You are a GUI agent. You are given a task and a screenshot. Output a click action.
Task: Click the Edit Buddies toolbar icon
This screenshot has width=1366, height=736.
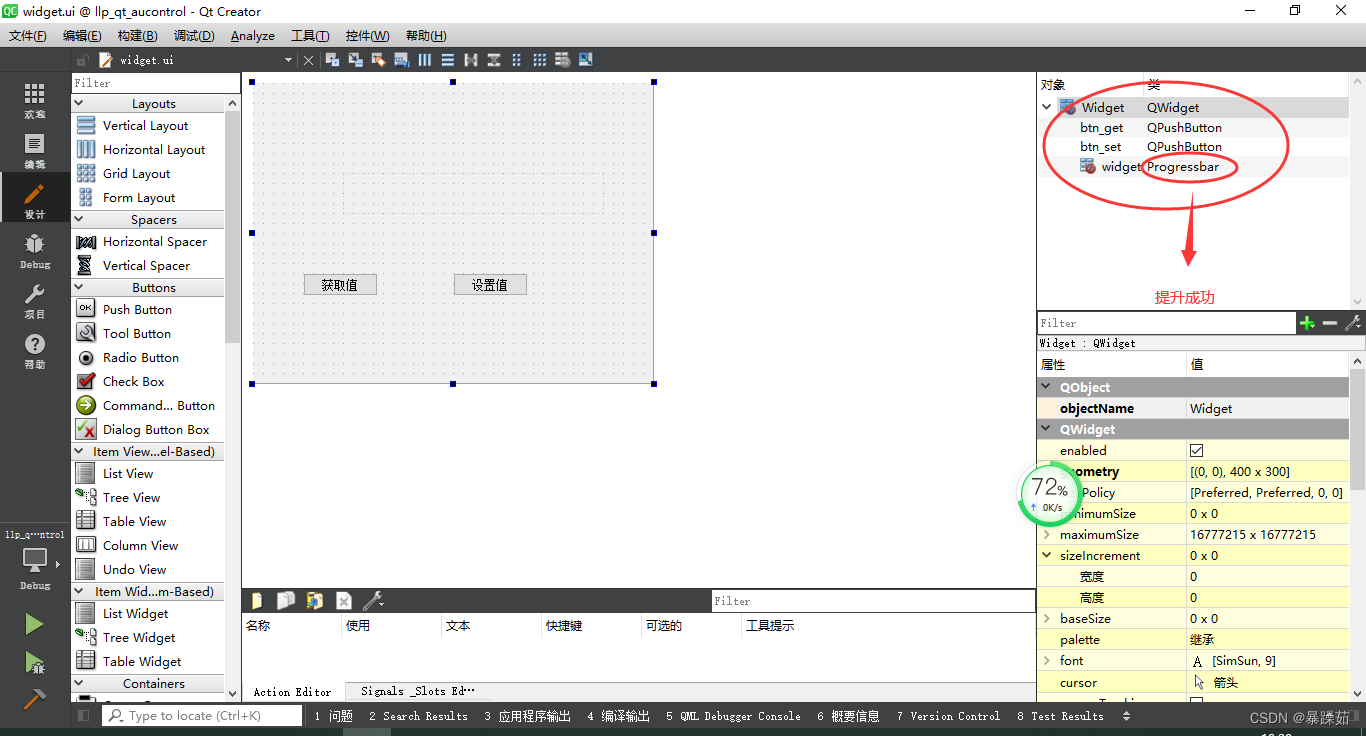point(378,60)
